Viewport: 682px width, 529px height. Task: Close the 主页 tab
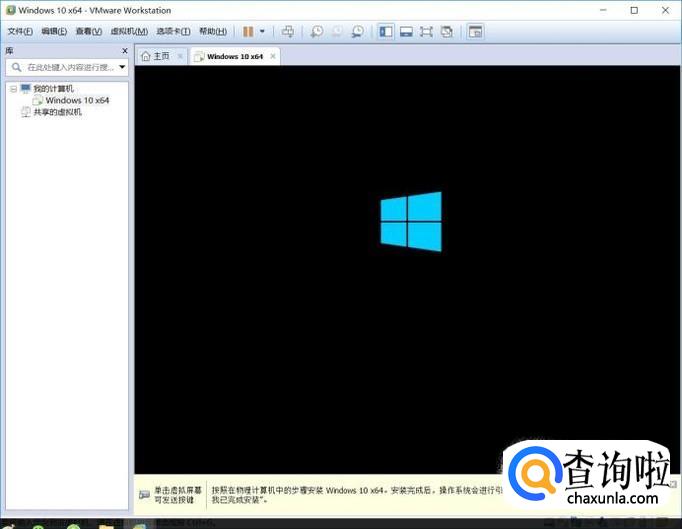[x=180, y=56]
